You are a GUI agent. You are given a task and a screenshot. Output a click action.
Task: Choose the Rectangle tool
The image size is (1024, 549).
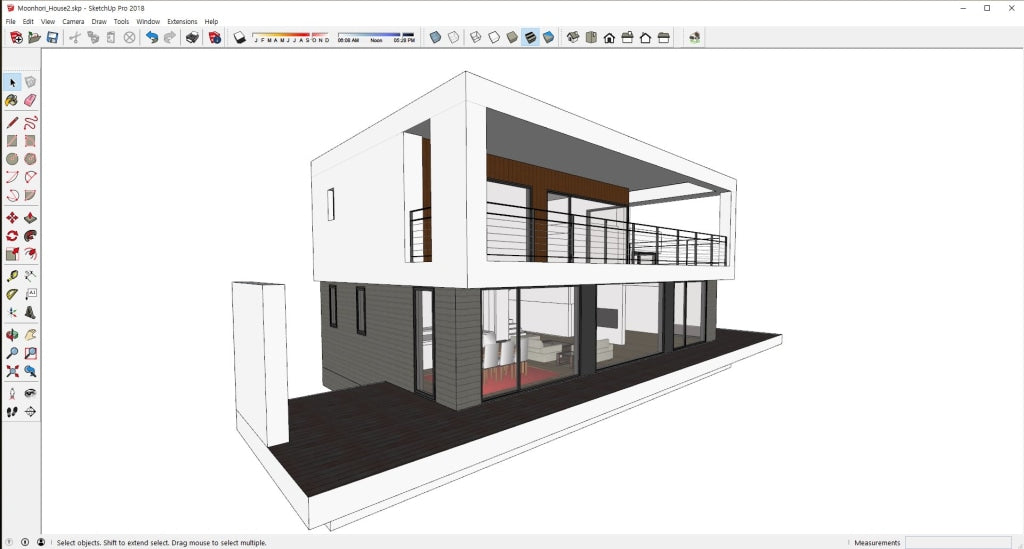coord(12,140)
